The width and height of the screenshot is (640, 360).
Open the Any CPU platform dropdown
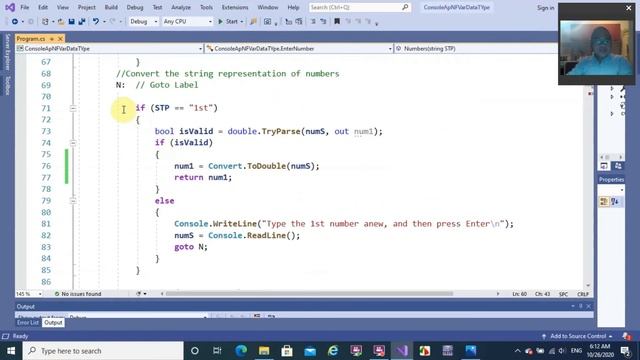[187, 22]
